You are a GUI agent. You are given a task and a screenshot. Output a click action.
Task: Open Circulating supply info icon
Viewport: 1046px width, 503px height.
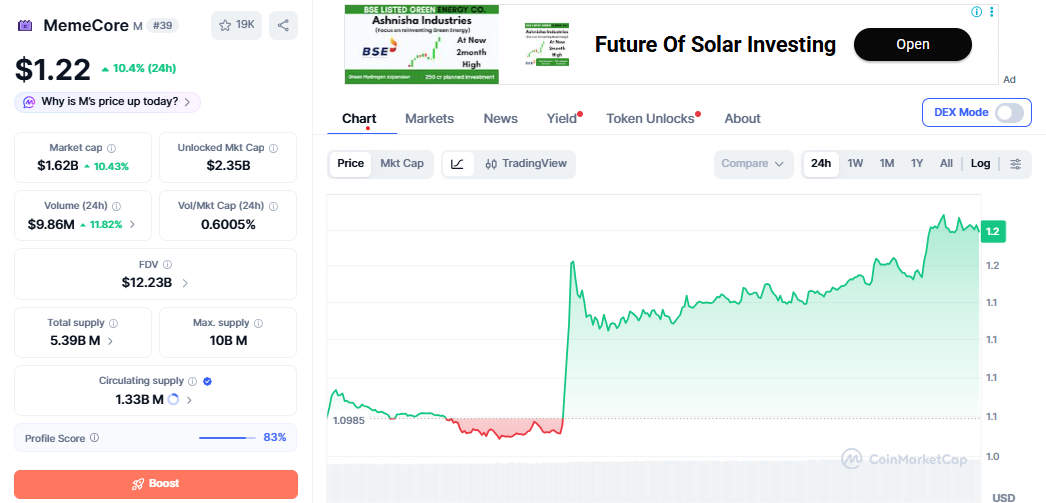click(x=192, y=382)
